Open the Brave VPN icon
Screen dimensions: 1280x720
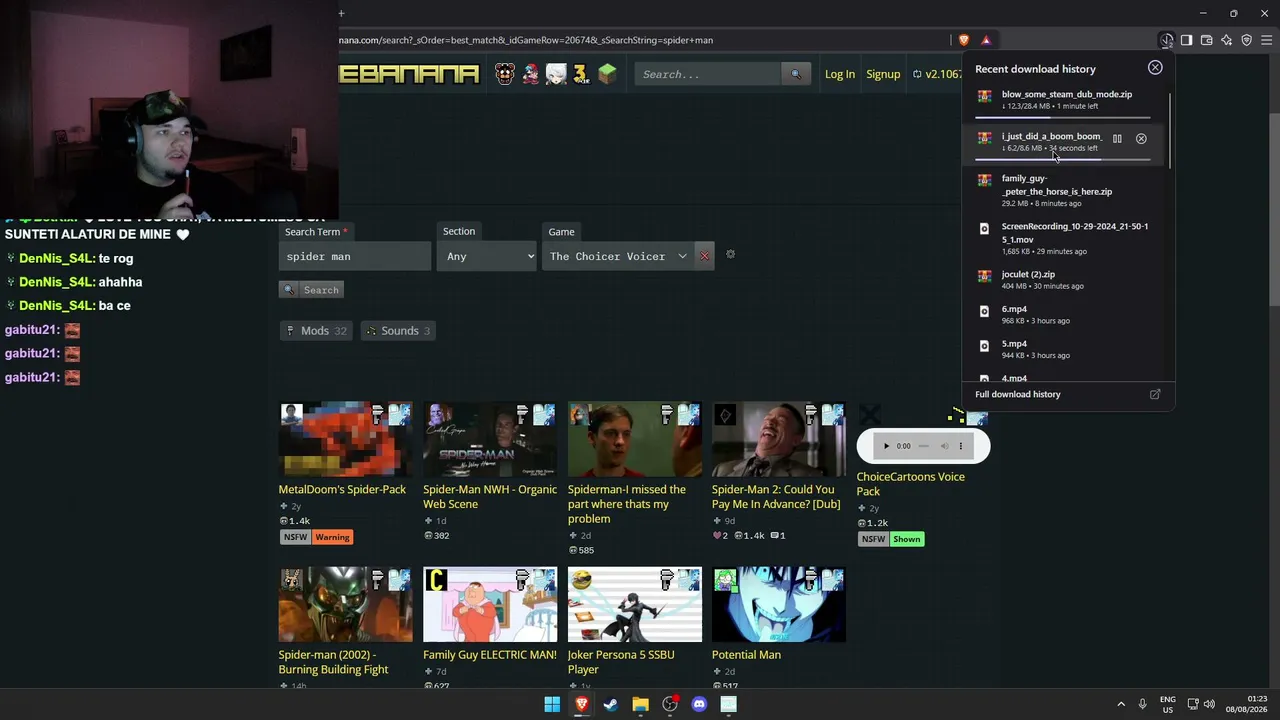click(1247, 40)
